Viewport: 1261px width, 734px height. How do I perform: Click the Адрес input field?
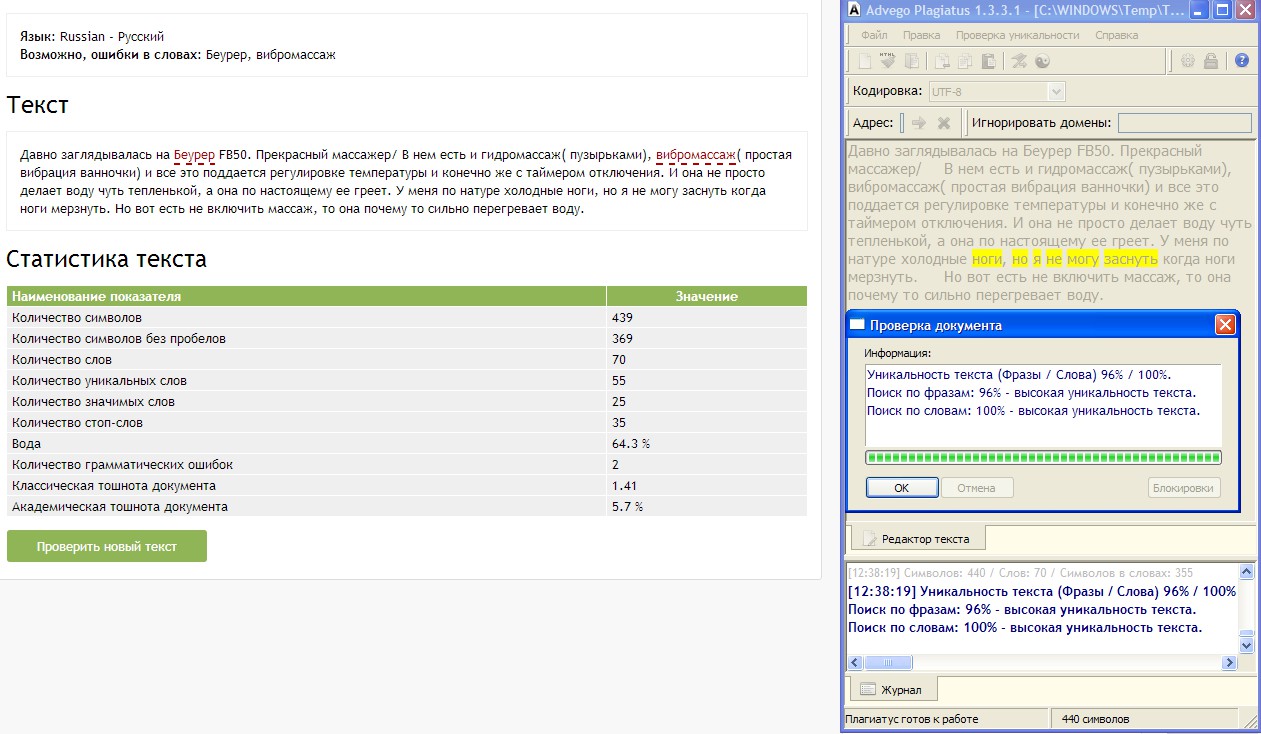click(903, 123)
